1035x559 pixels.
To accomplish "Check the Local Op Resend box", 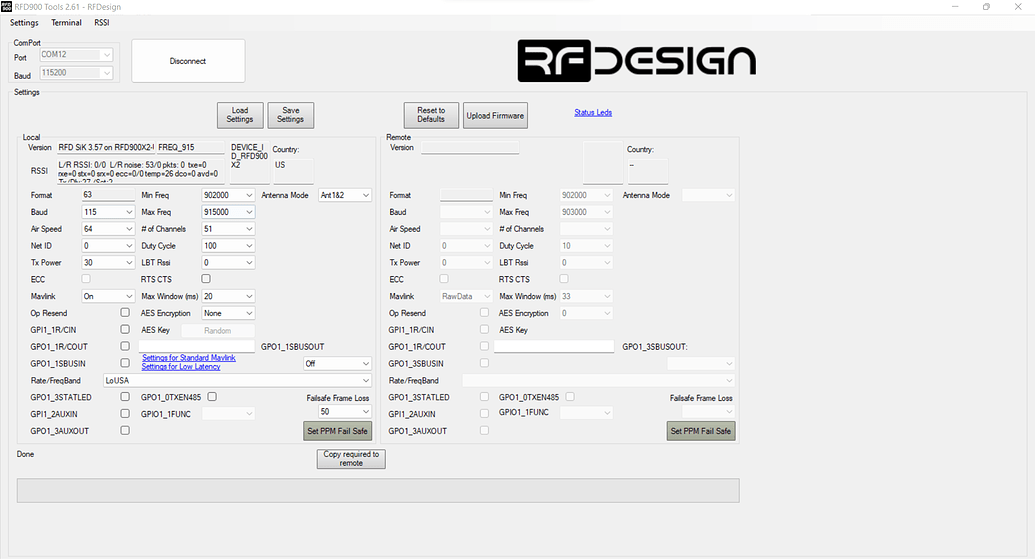I will [125, 313].
